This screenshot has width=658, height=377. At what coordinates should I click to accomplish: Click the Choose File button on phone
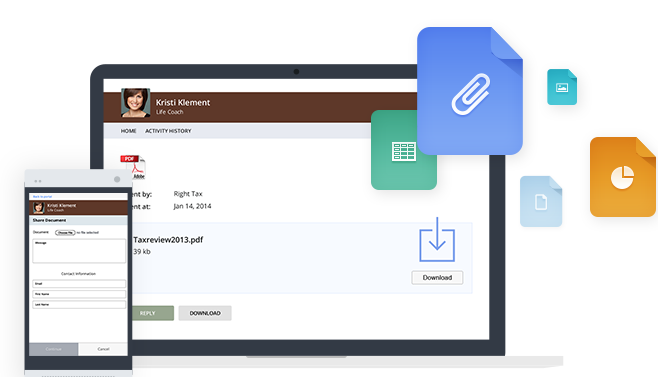(65, 232)
